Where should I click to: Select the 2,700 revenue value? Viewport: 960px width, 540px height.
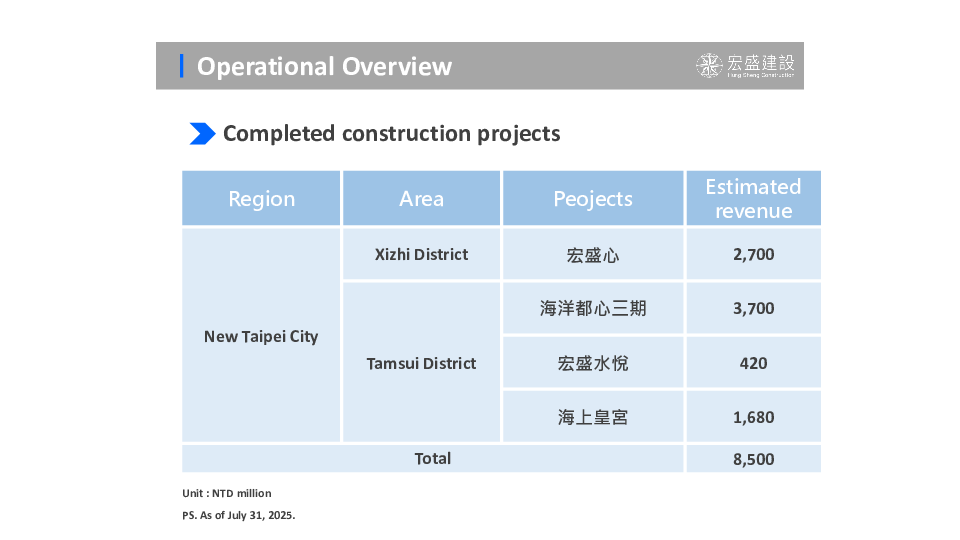tap(753, 255)
